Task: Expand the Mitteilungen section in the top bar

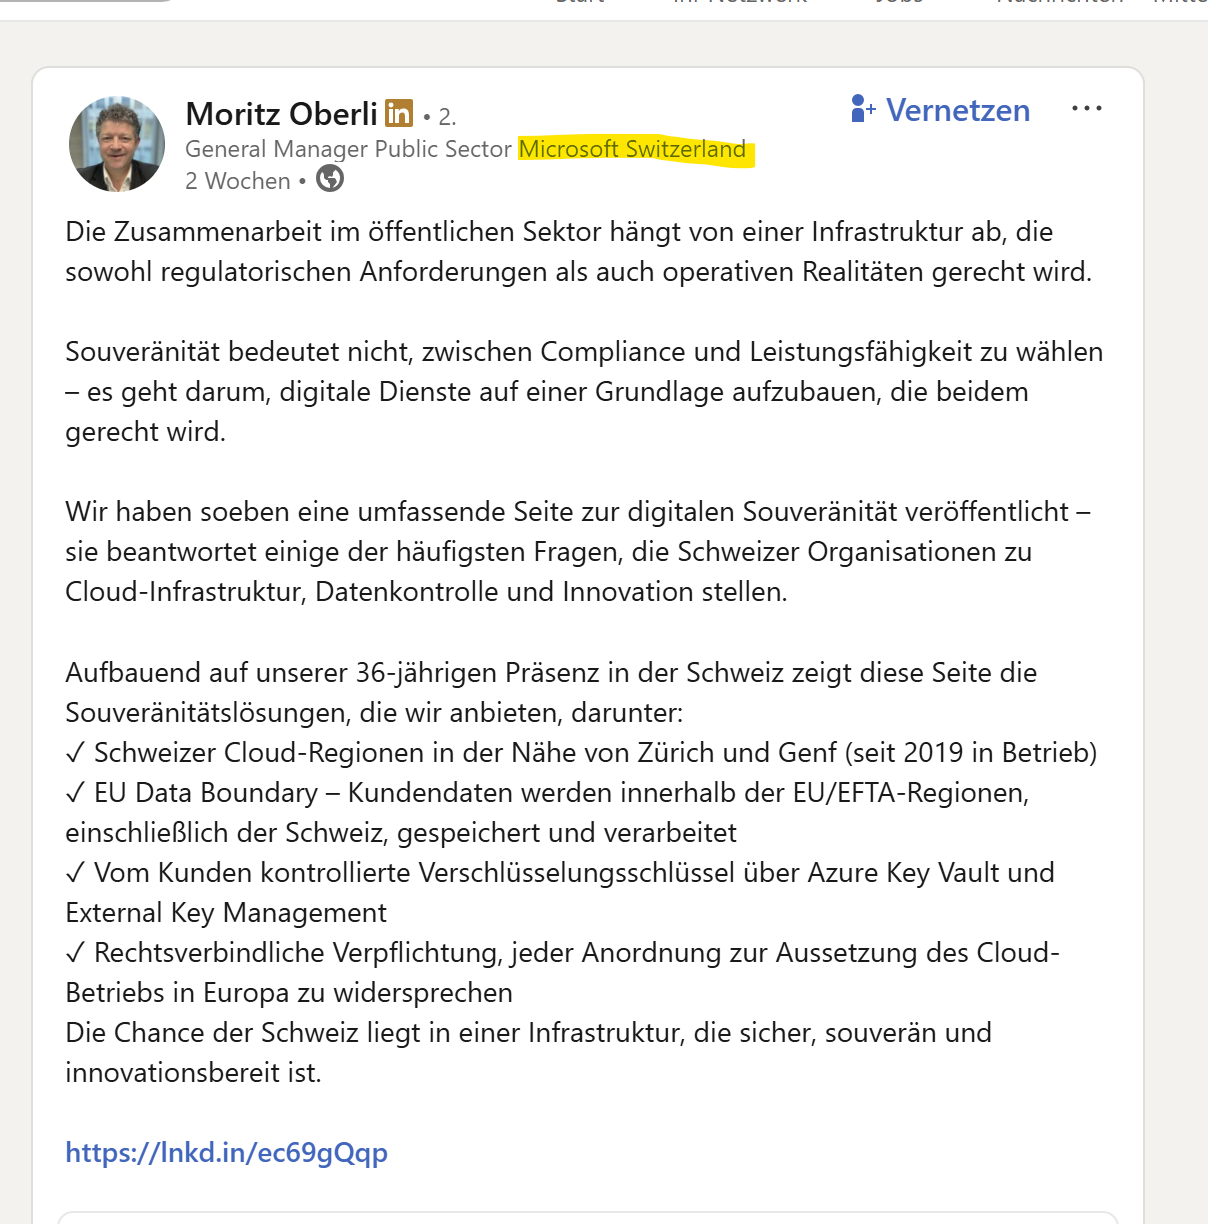Action: (x=1185, y=5)
